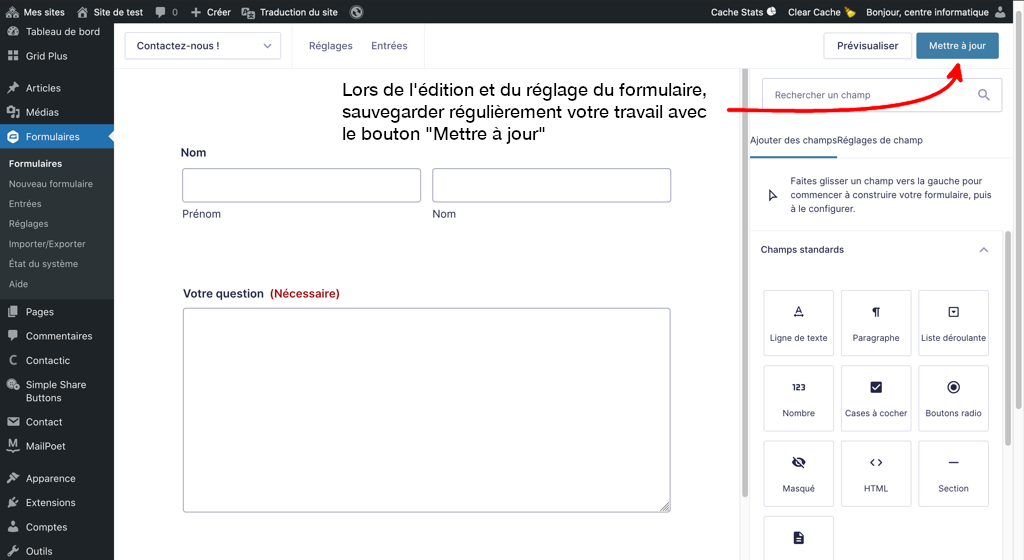Open the Entrées form menu
1024x560 pixels.
[x=389, y=46]
